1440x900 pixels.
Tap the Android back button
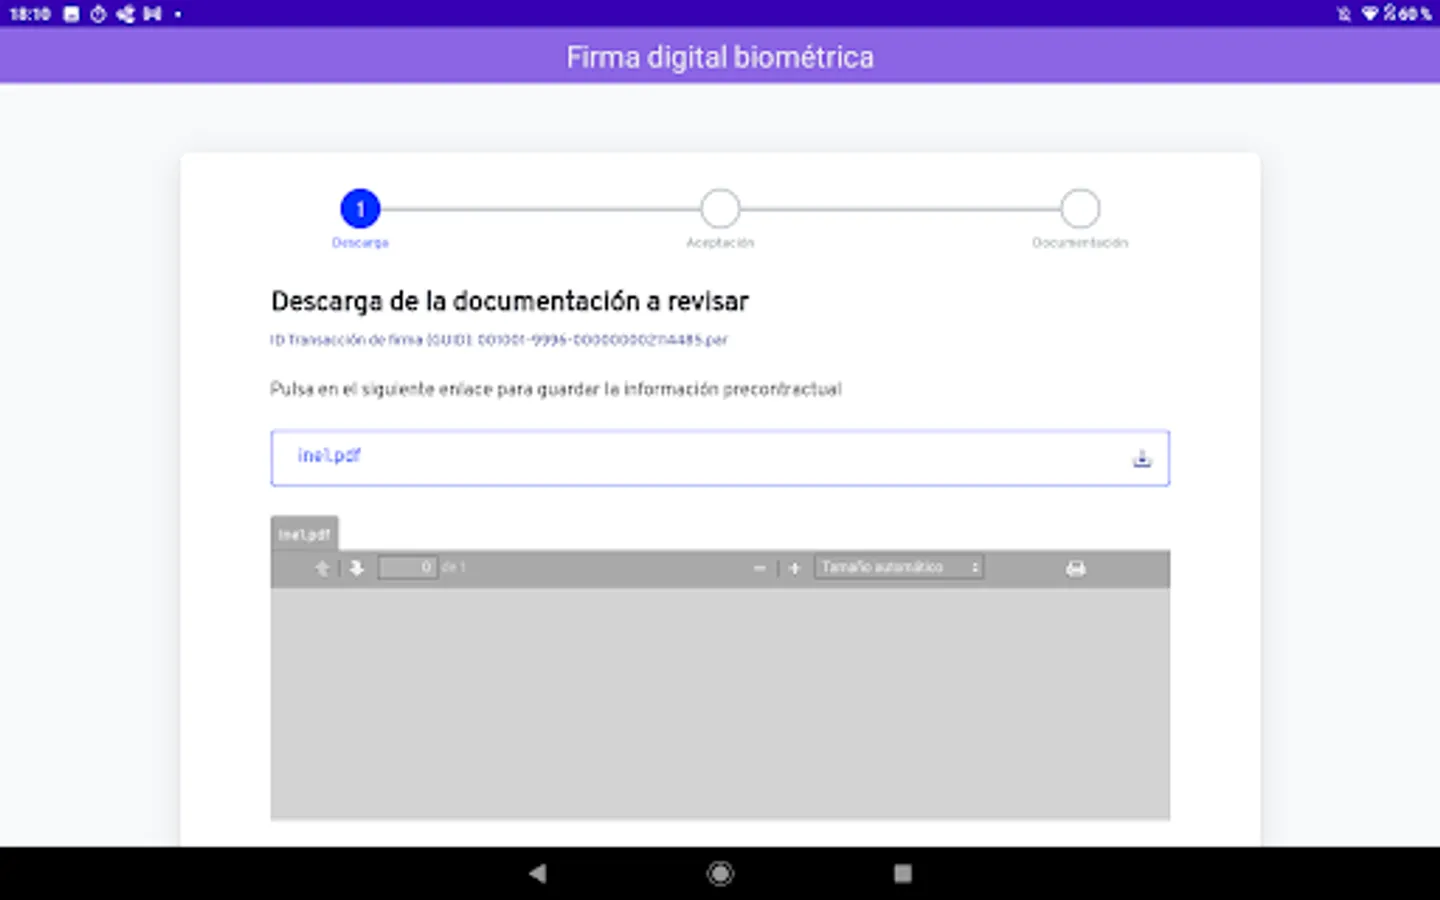coord(538,873)
